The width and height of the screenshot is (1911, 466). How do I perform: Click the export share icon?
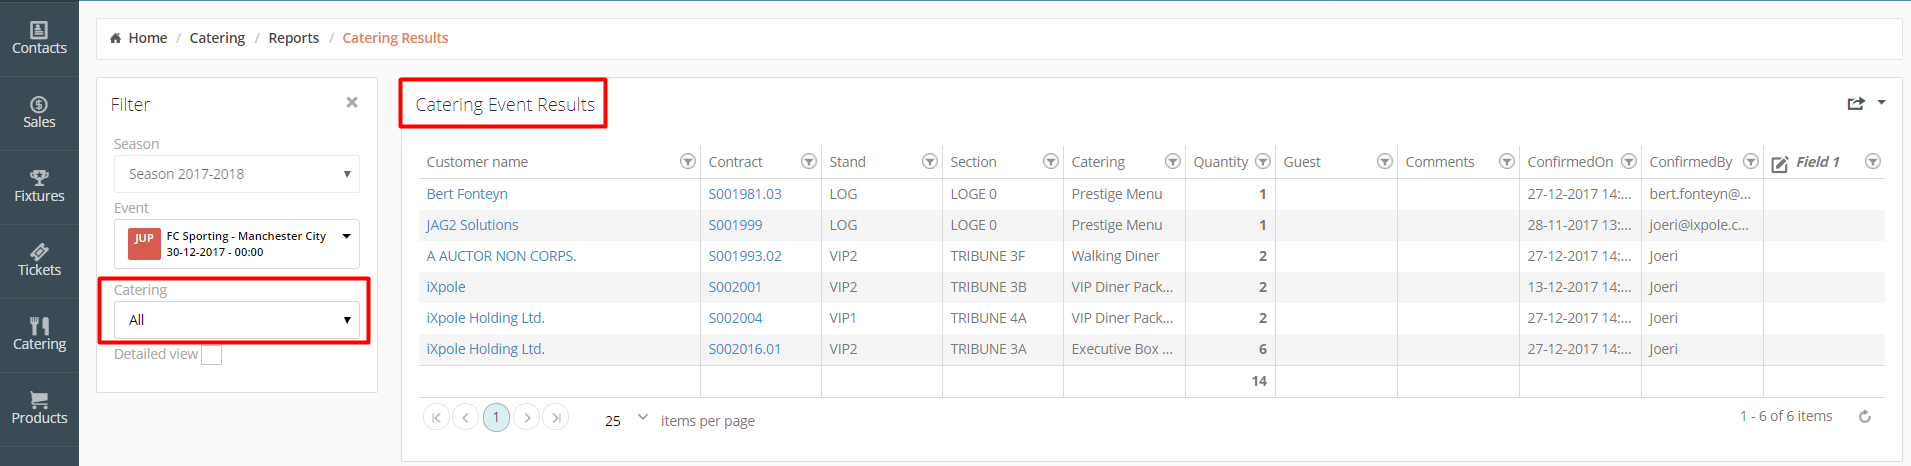(x=1856, y=103)
